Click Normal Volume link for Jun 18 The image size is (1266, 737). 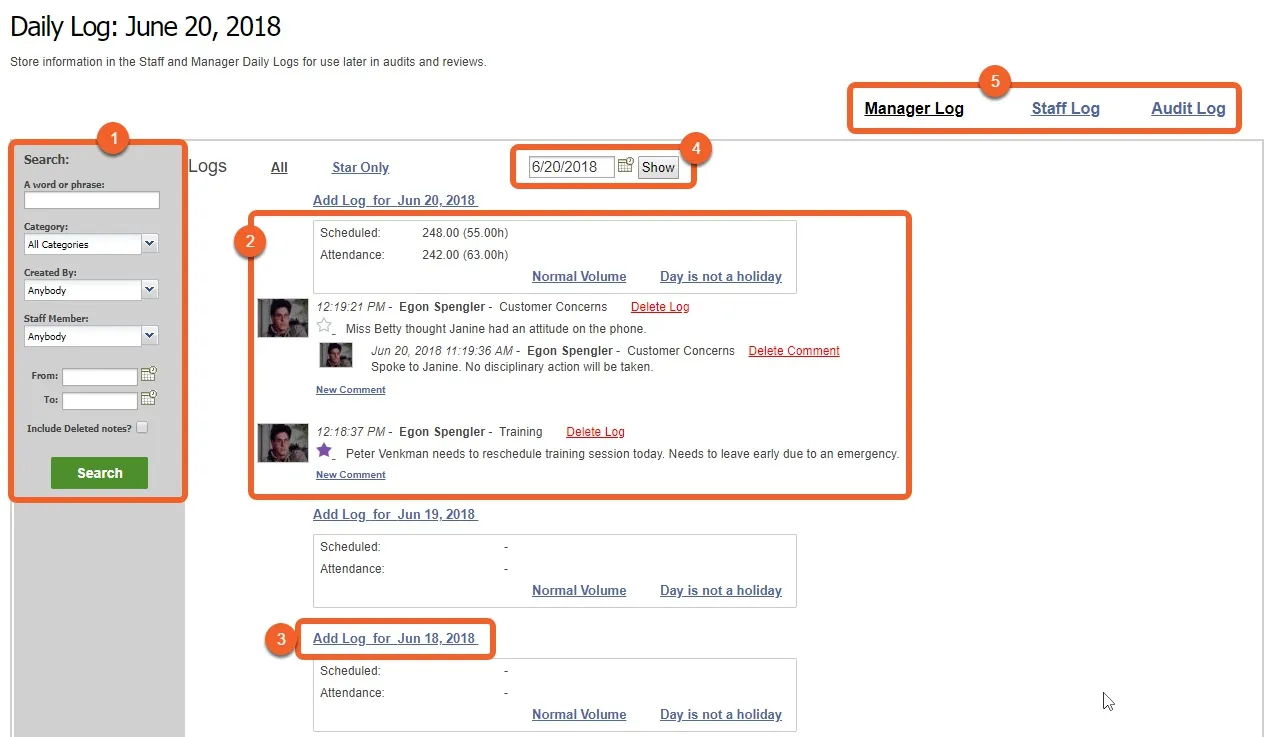(579, 715)
